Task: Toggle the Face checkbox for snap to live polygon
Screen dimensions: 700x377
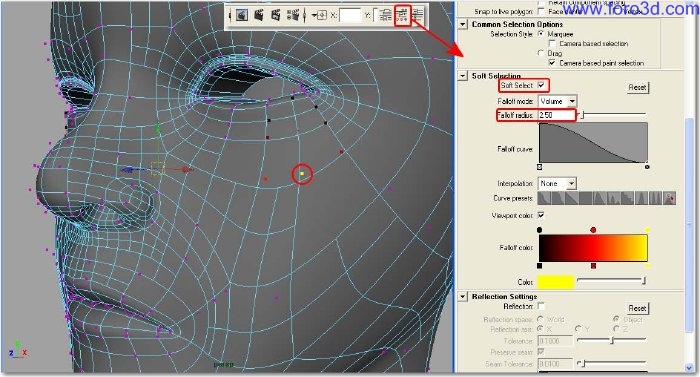Action: coord(541,12)
